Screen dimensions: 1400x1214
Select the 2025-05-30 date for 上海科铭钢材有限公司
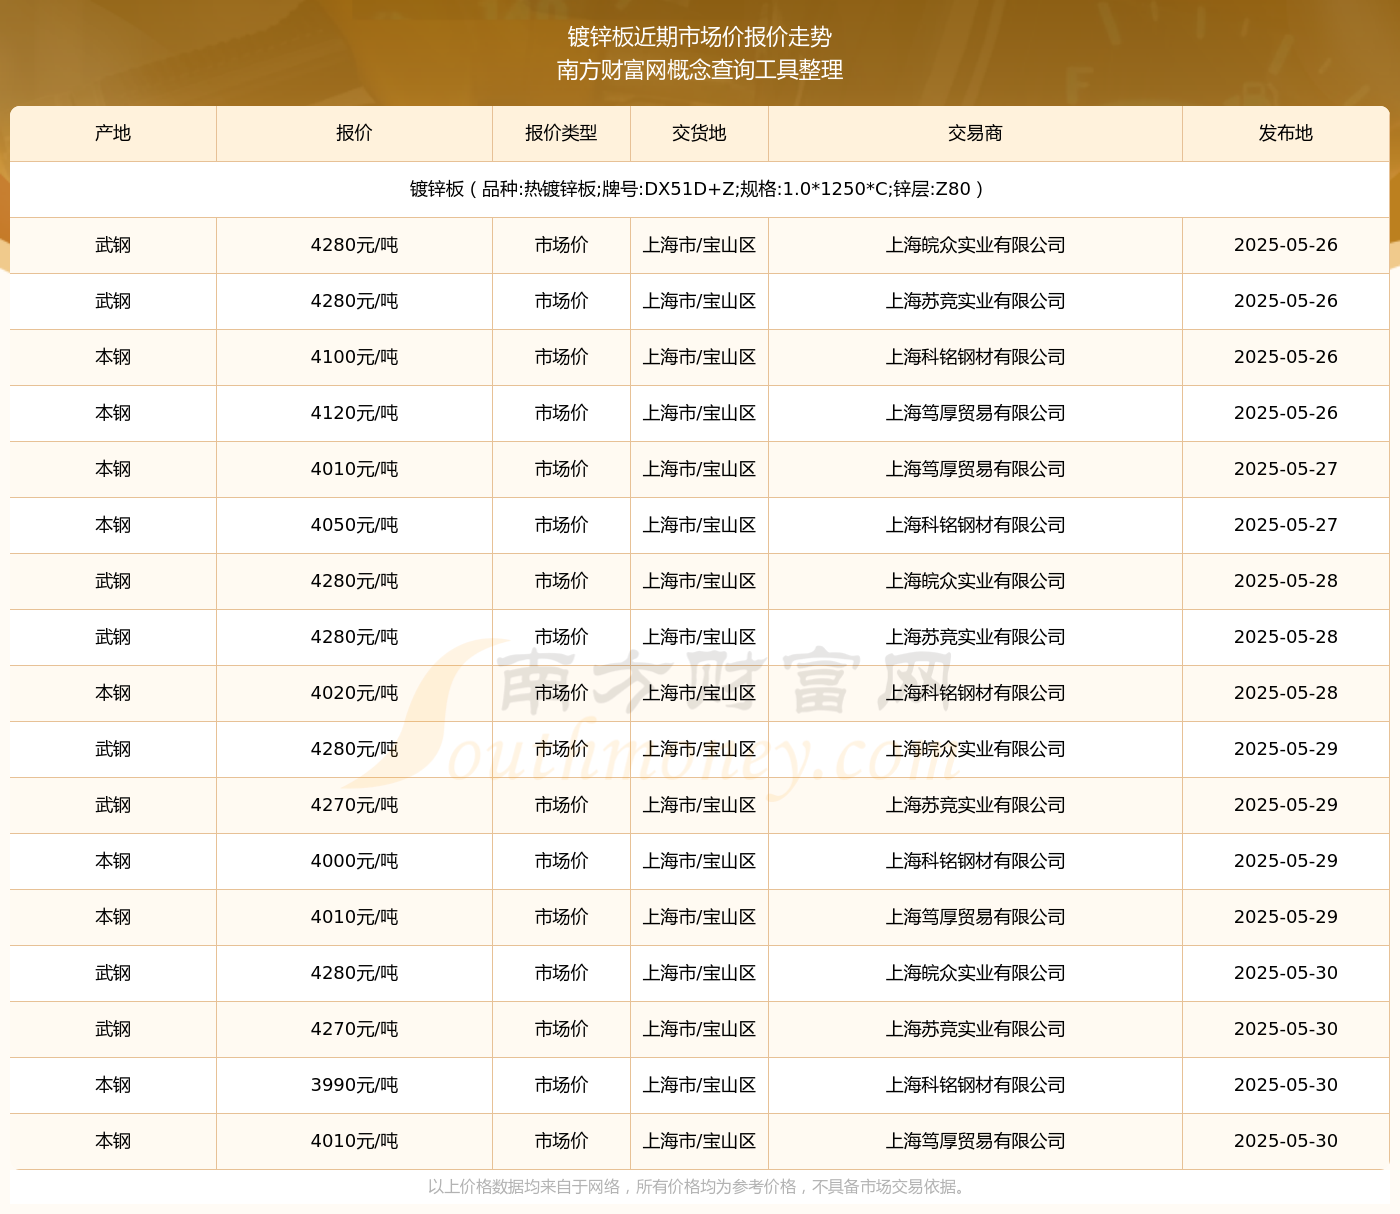(x=1286, y=1085)
